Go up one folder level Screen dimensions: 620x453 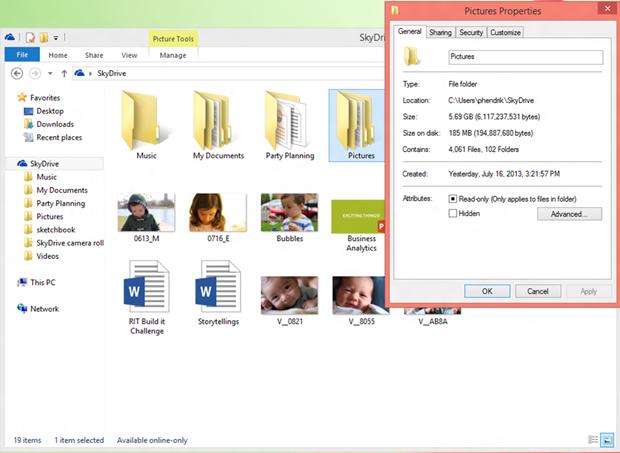pyautogui.click(x=64, y=74)
